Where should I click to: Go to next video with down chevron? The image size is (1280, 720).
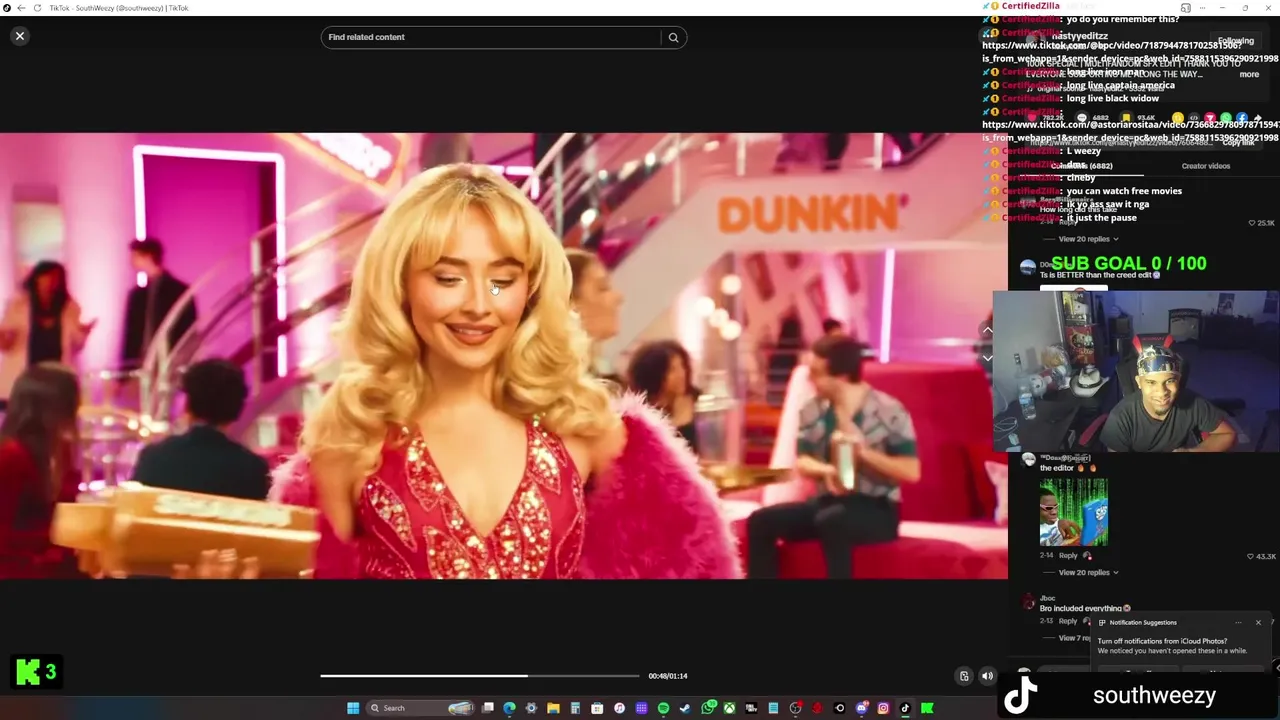pyautogui.click(x=987, y=357)
